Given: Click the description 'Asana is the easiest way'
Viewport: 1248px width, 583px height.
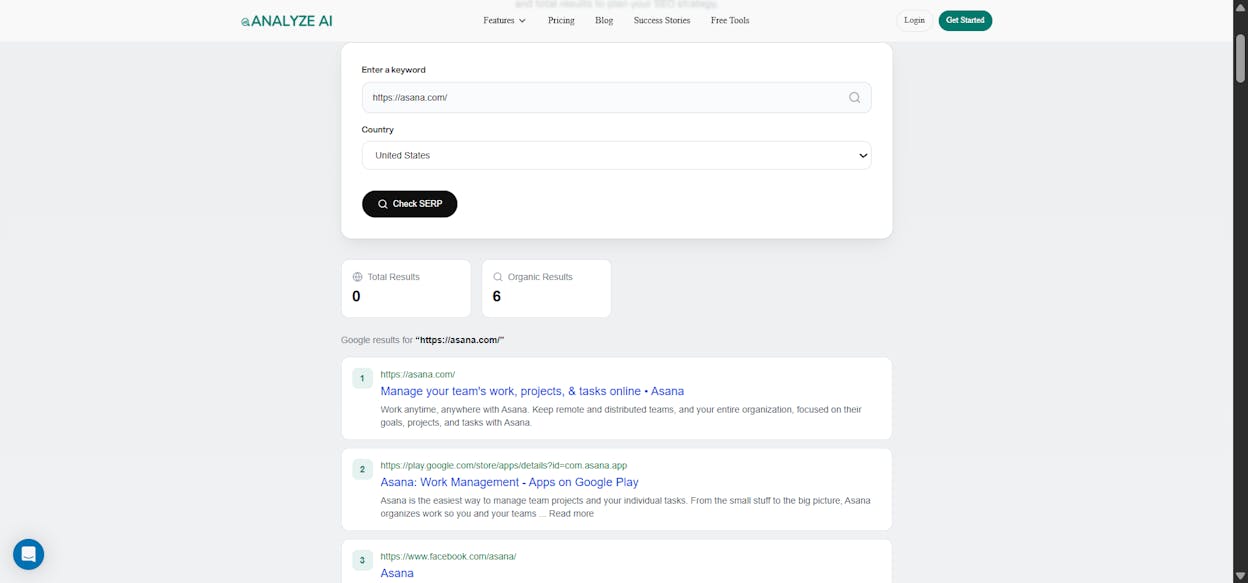Looking at the screenshot, I should point(625,507).
